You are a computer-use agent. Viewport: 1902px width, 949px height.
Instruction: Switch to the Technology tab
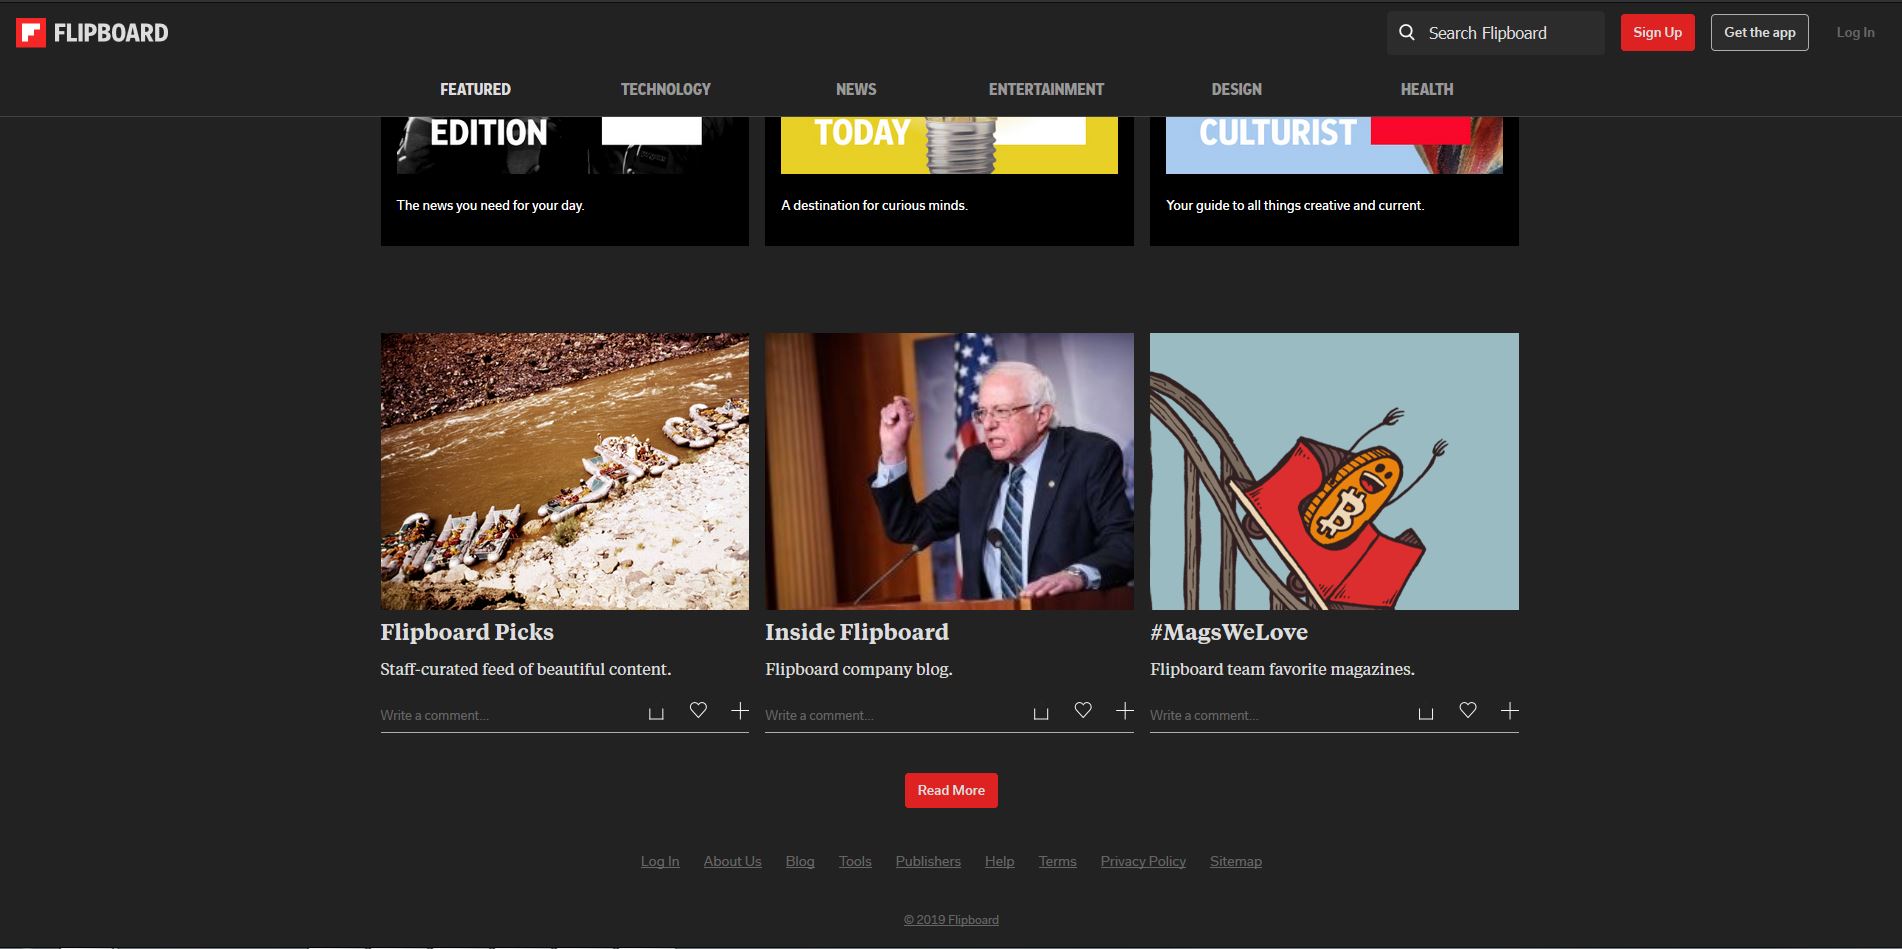(666, 89)
